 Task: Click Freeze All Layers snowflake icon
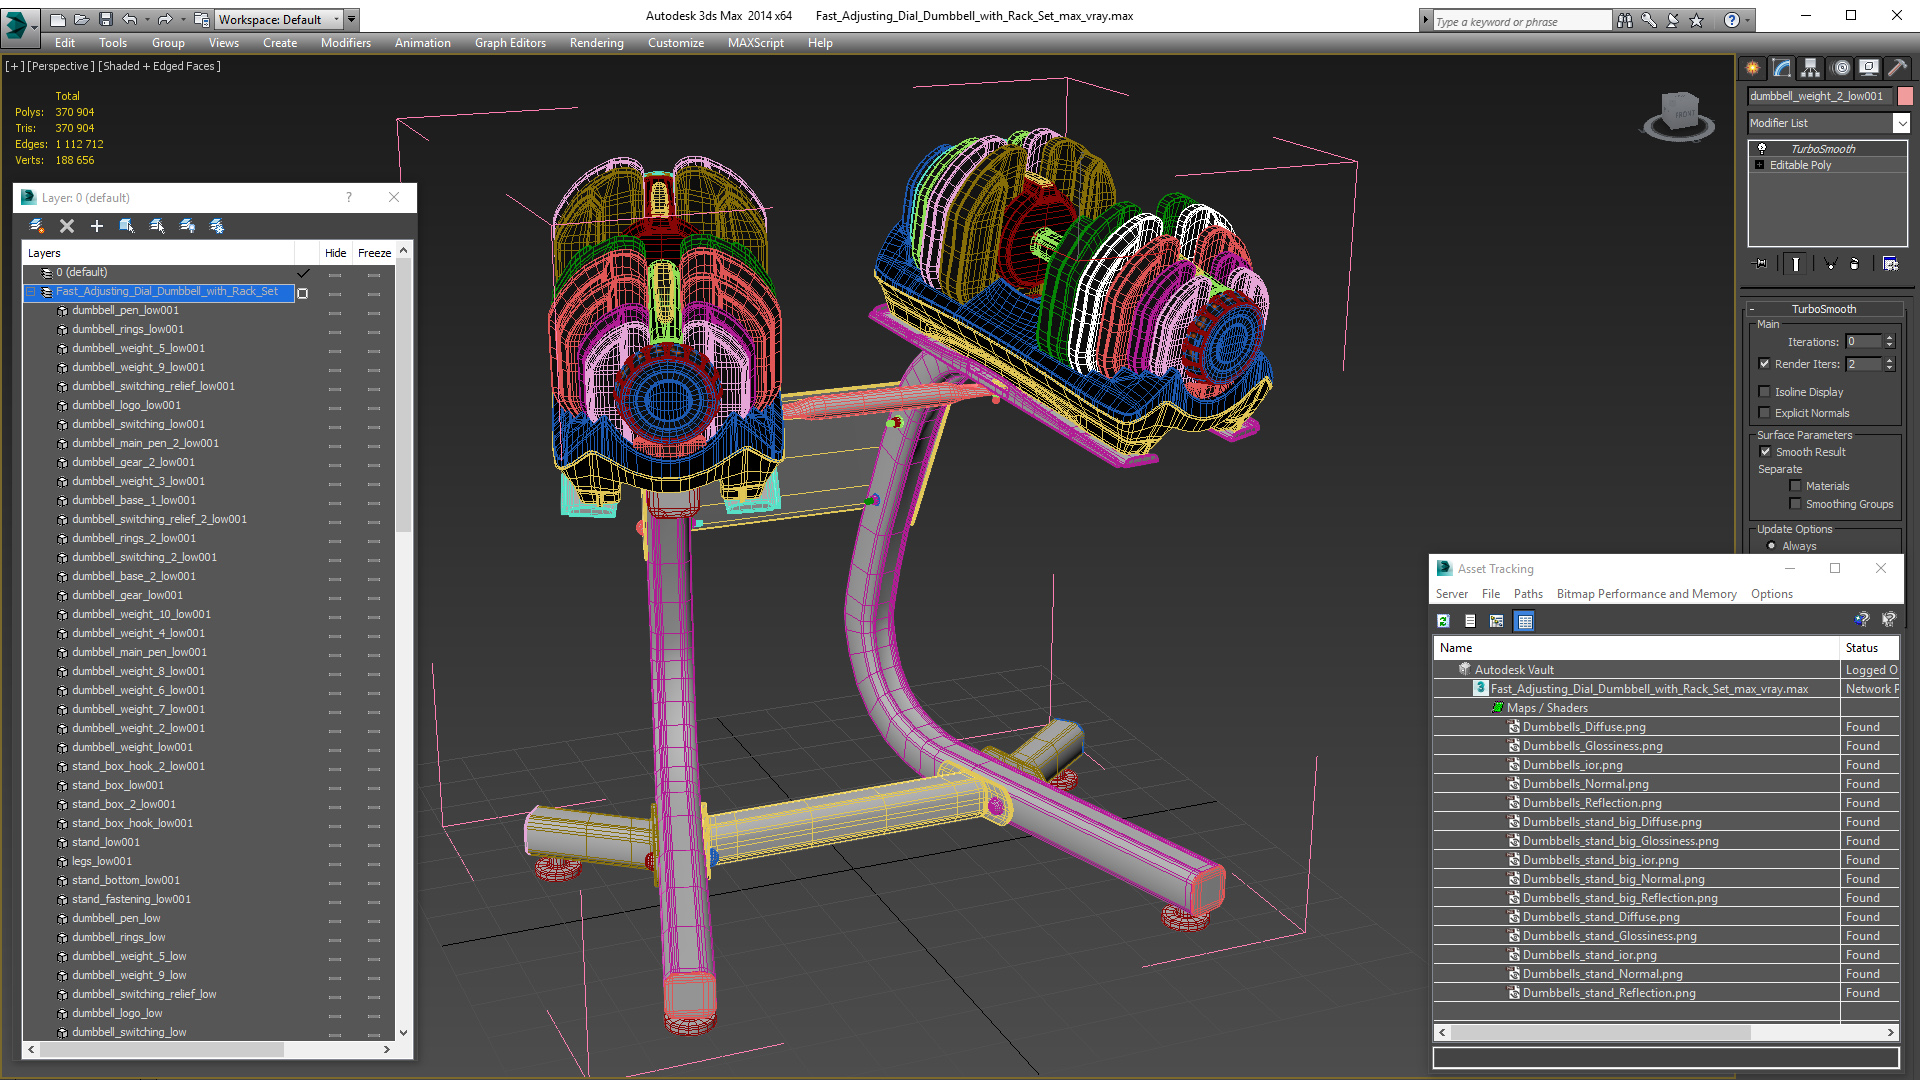[x=217, y=226]
